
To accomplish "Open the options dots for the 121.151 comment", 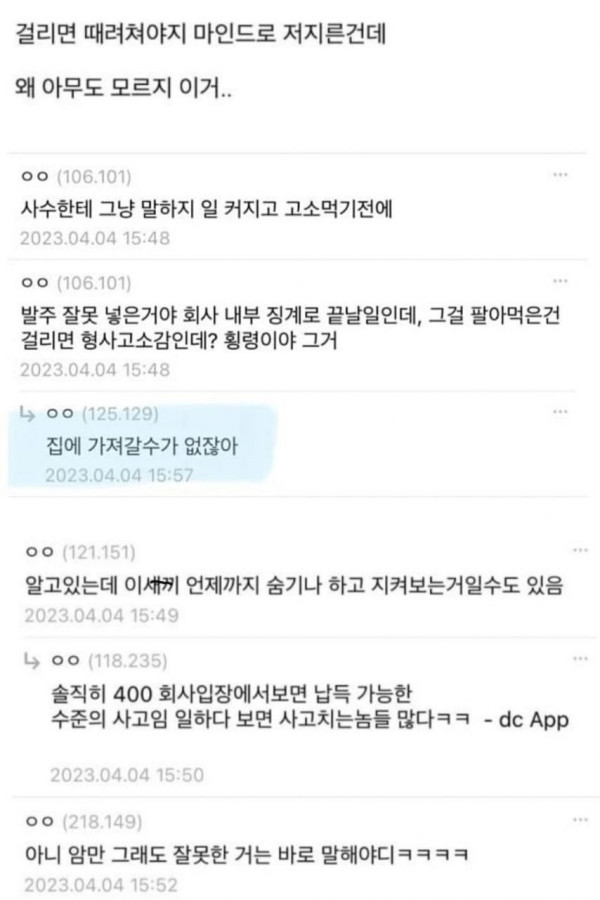I will (580, 550).
